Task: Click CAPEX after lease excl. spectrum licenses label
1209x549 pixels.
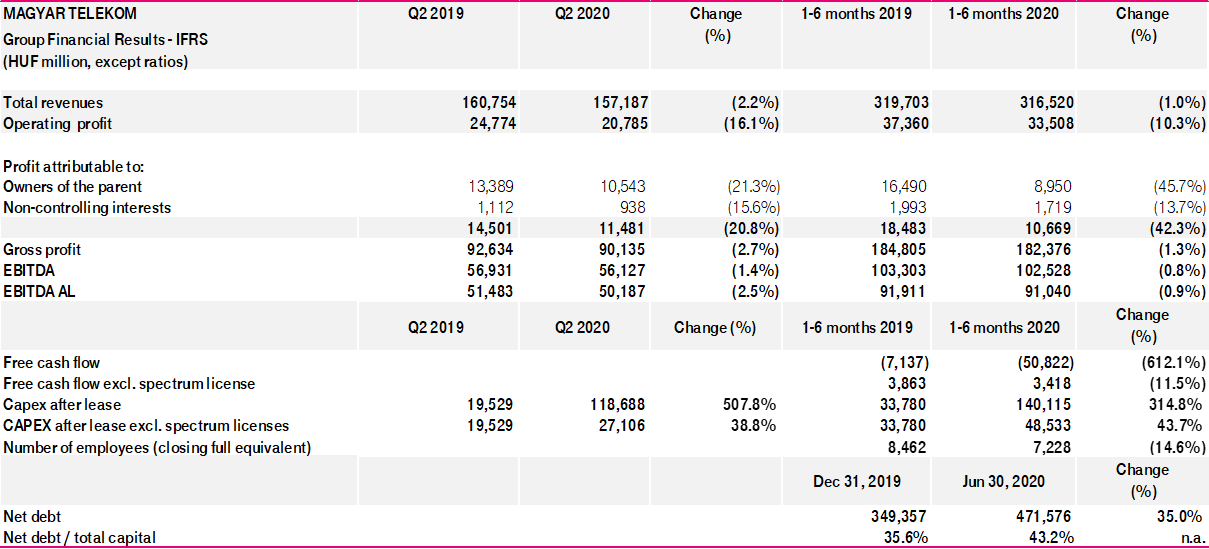Action: 146,426
